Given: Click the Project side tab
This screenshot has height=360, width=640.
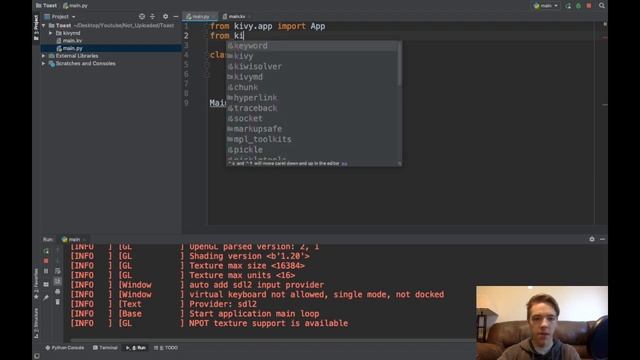Looking at the screenshot, I should [x=36, y=27].
